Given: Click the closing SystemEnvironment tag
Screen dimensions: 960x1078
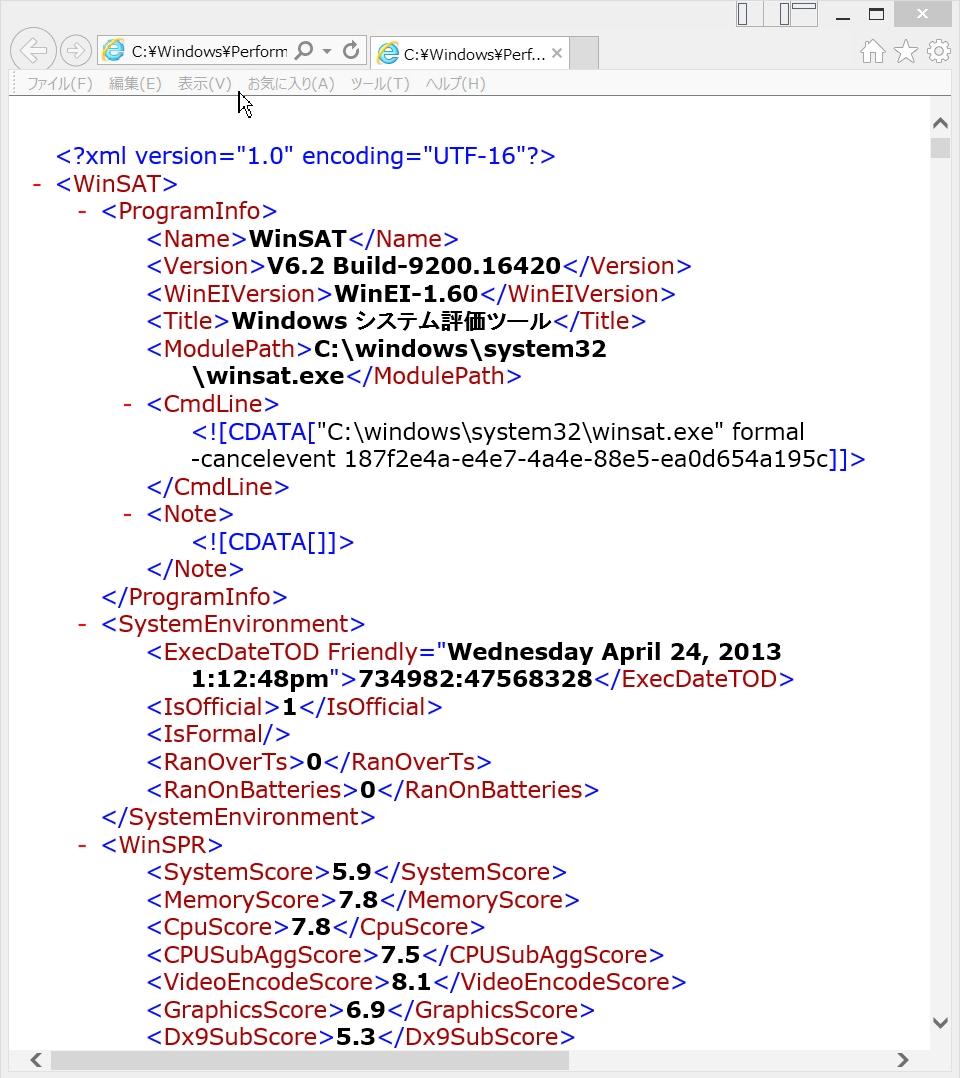Looking at the screenshot, I should [238, 817].
